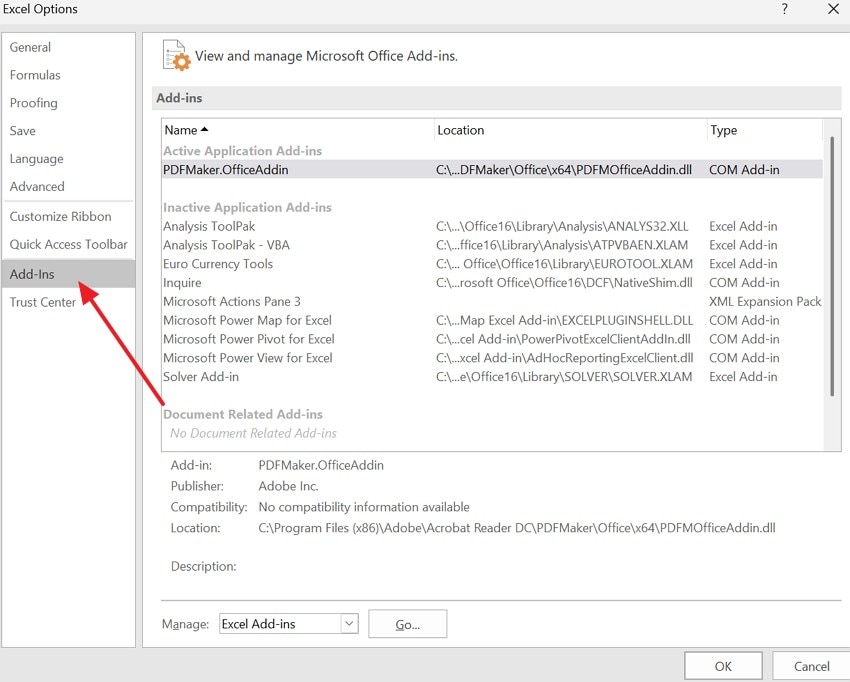Click the help question mark icon
Screen dimensions: 850x682
(783, 9)
